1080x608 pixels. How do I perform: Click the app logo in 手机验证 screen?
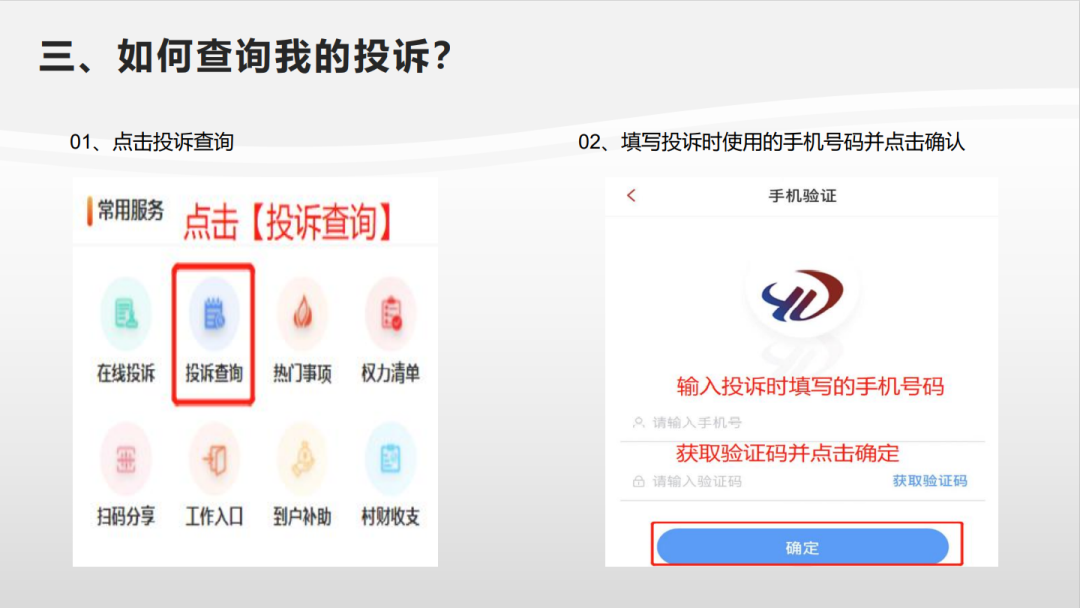point(802,295)
